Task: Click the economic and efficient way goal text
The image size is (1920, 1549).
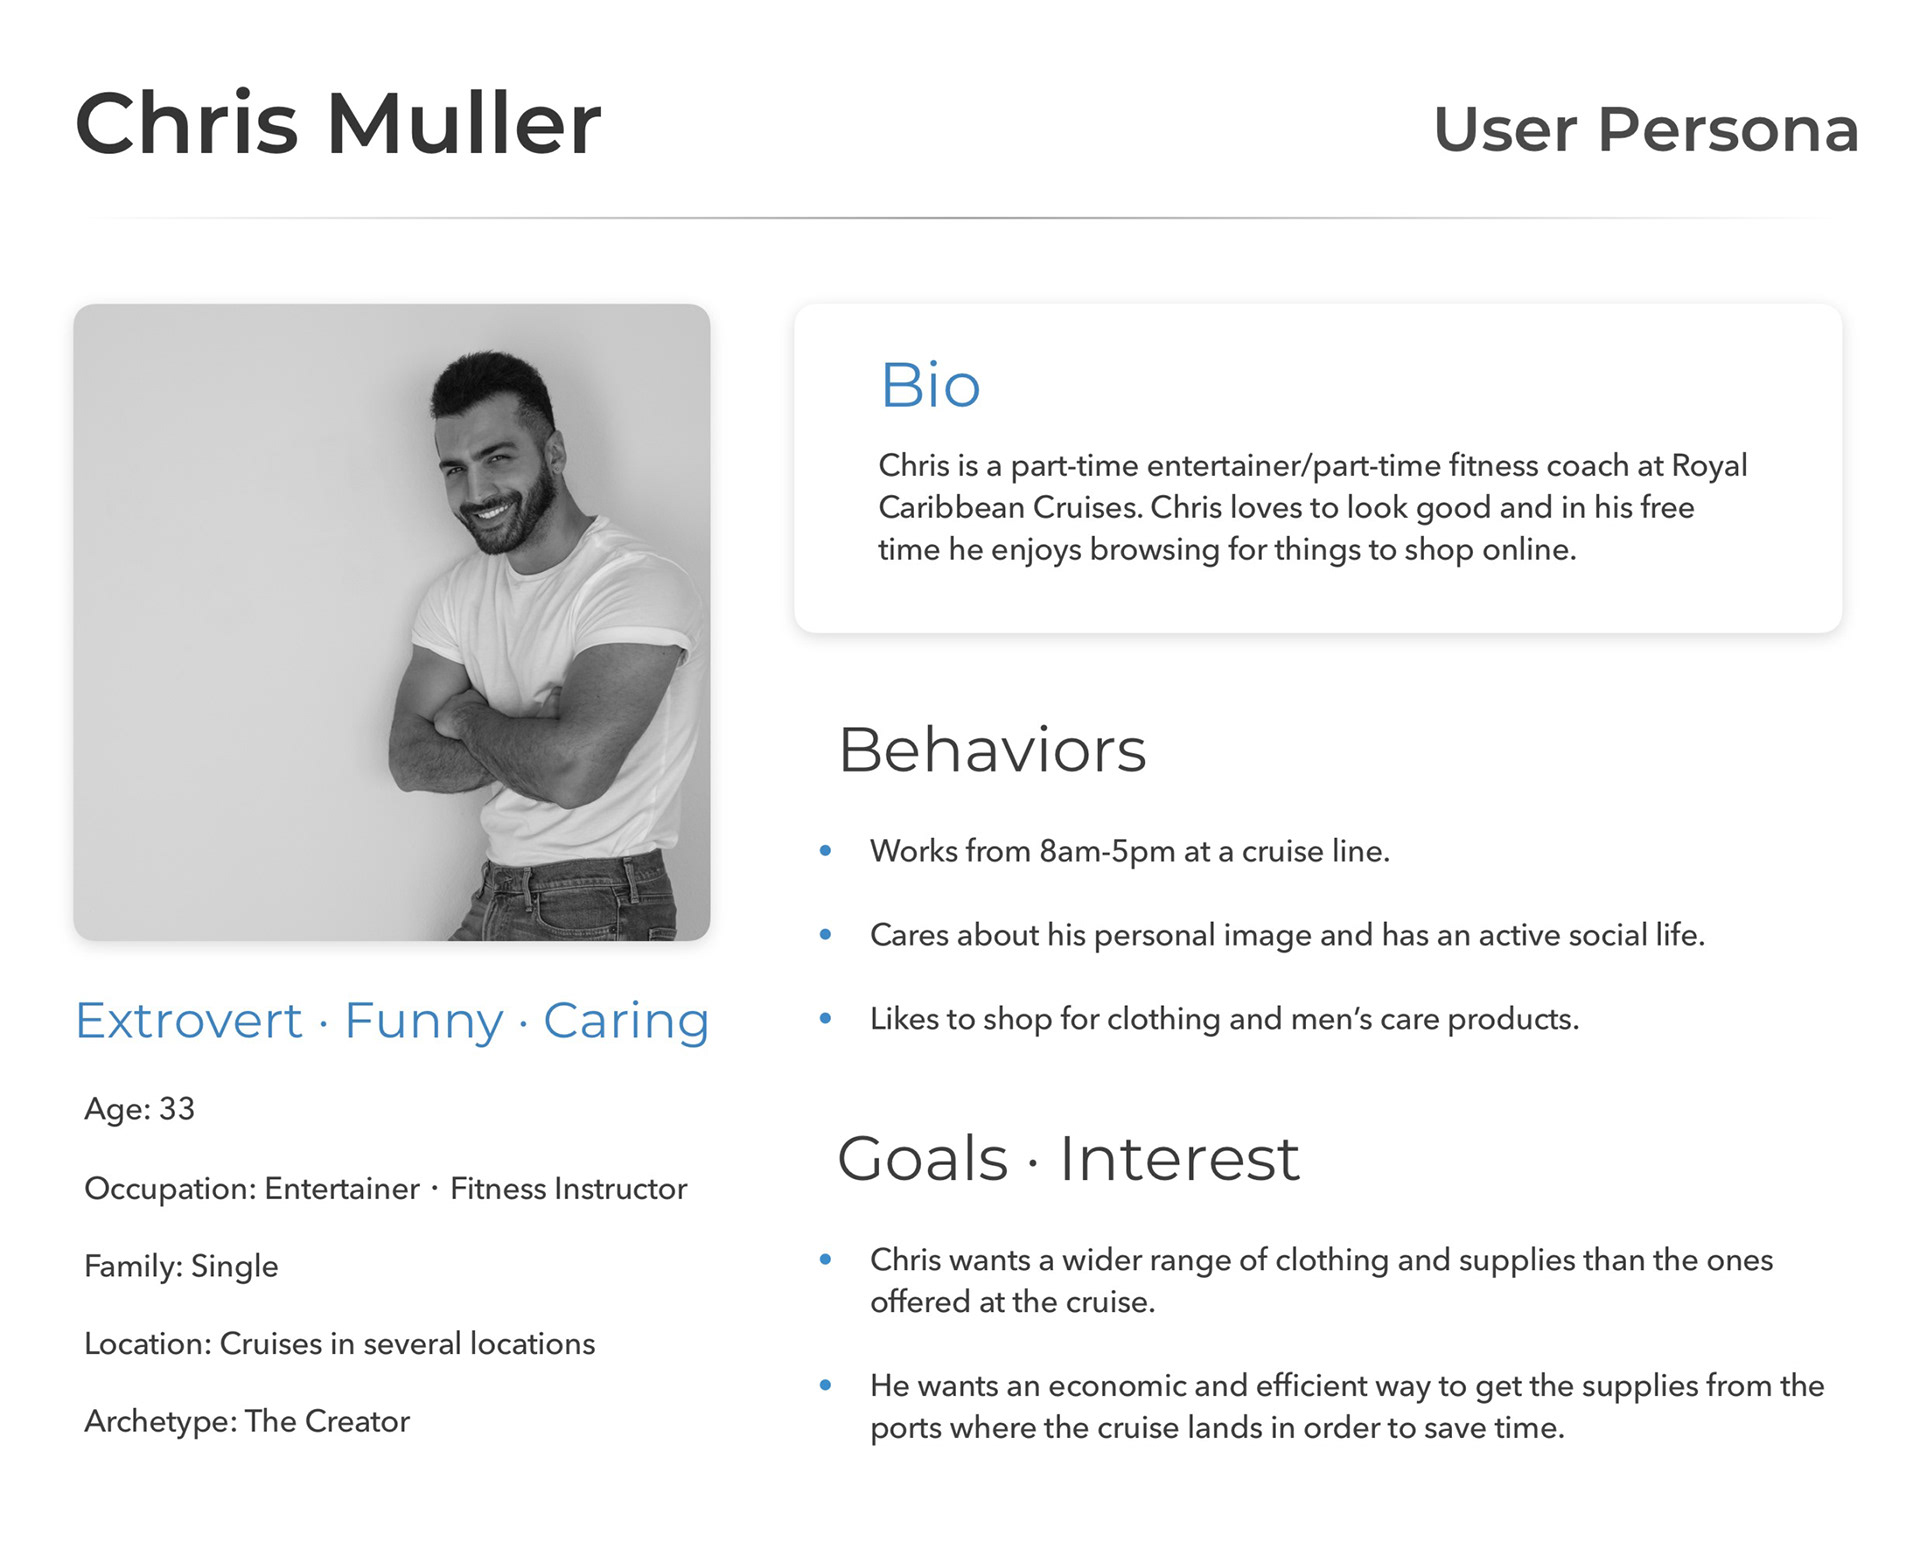Action: 1347,1406
